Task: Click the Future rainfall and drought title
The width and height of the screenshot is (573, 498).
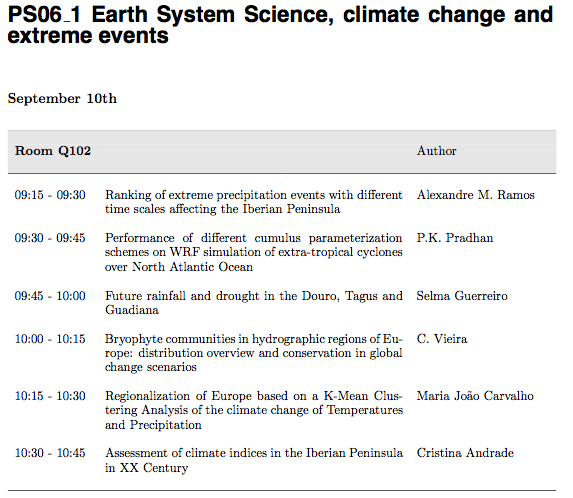Action: tap(254, 303)
